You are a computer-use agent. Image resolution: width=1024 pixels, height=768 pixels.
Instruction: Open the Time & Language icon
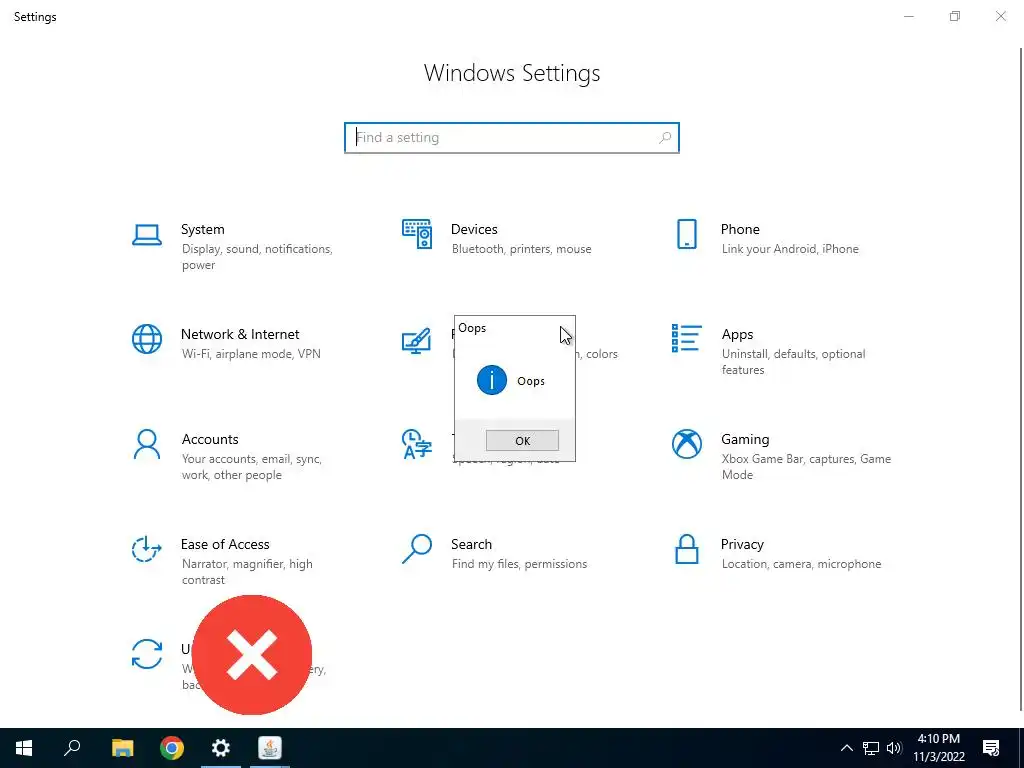(x=417, y=444)
